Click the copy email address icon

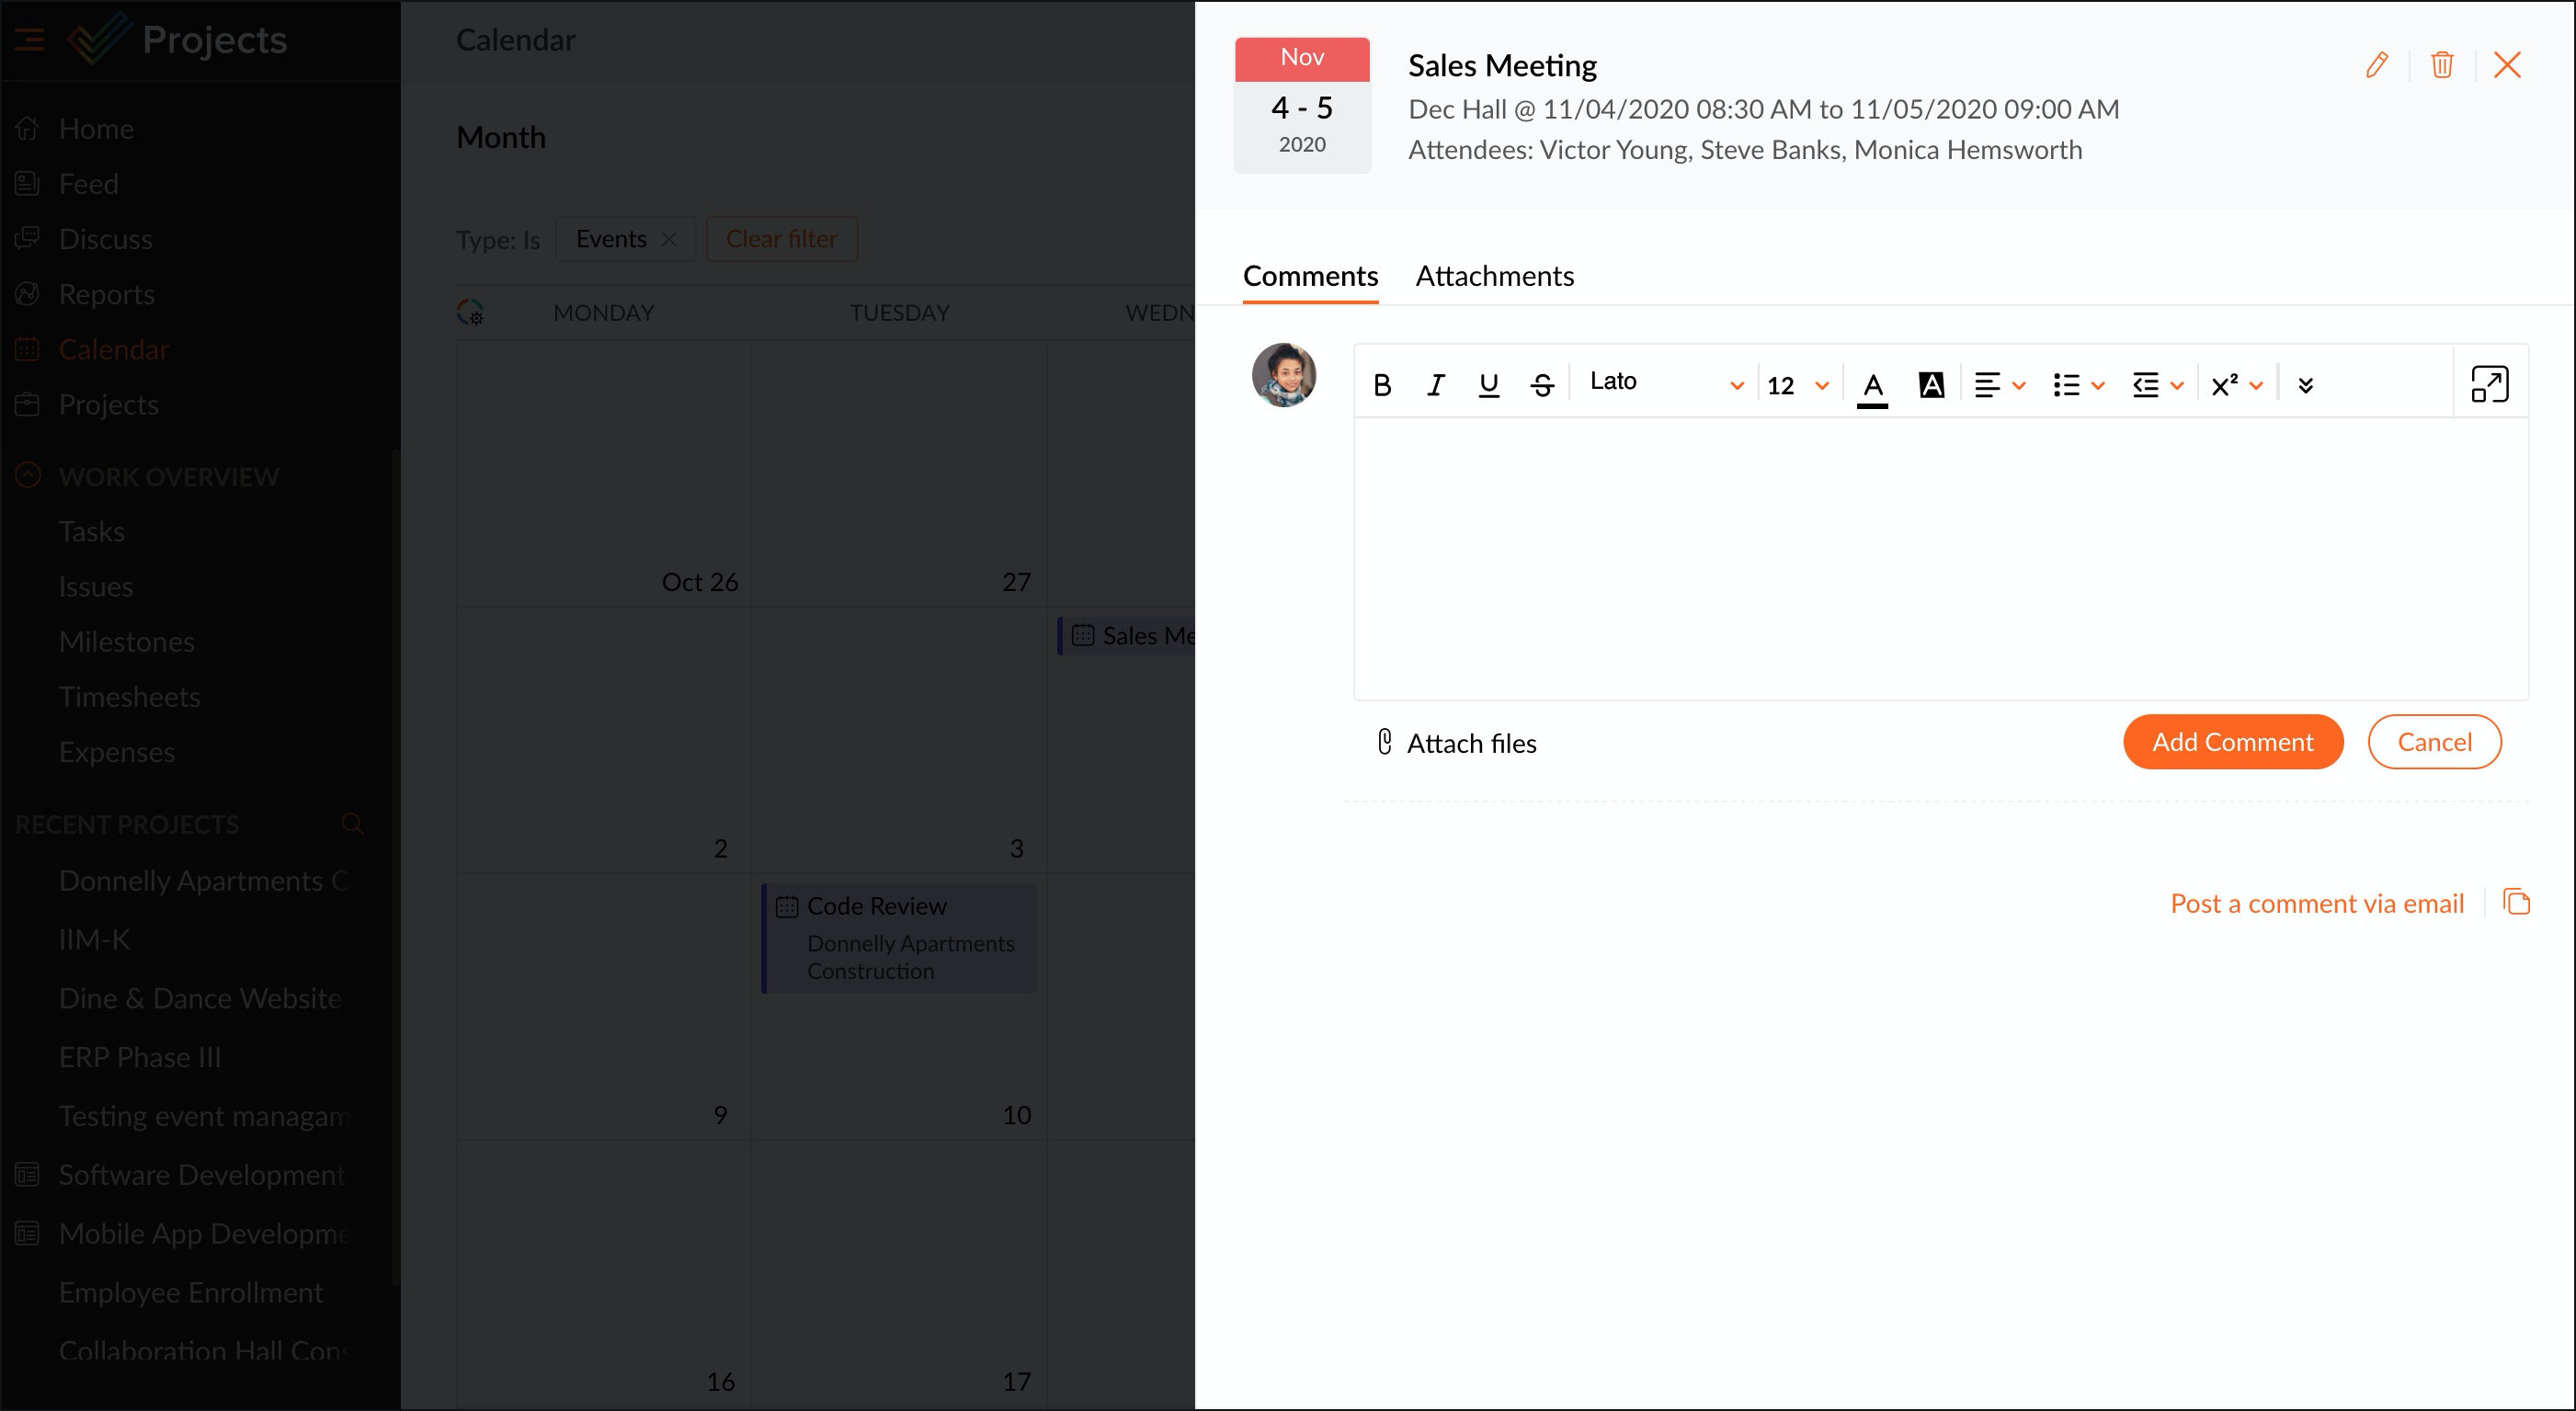pos(2516,902)
